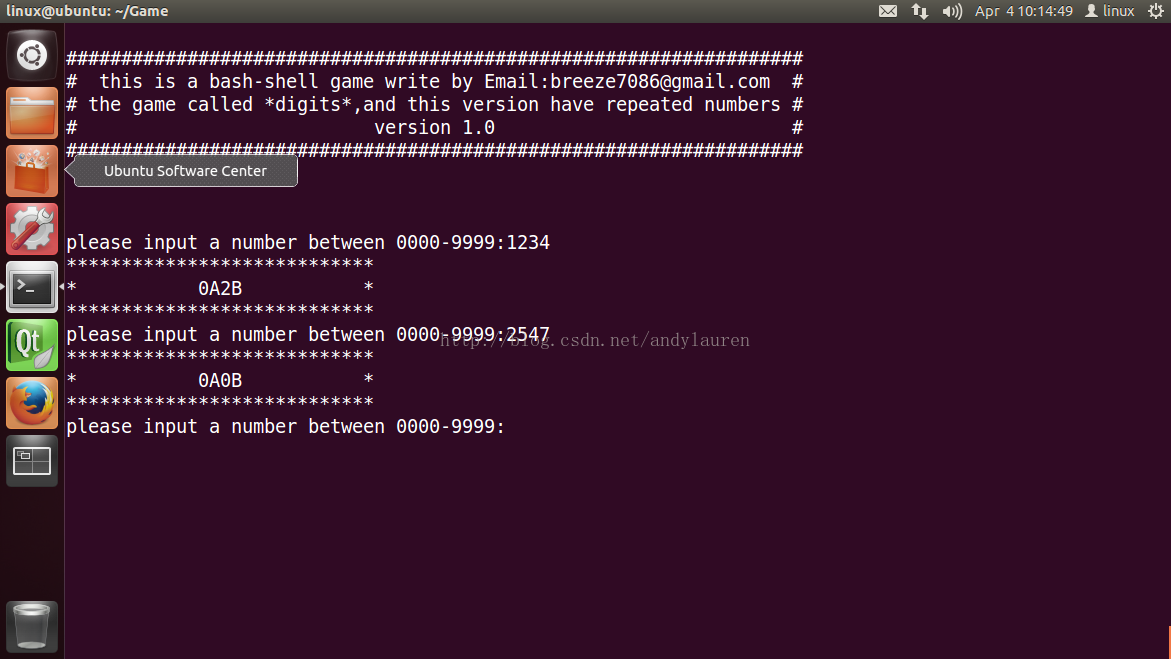This screenshot has width=1171, height=659.
Task: Click the window title linux@ubuntu: ~/Game
Action: (x=87, y=11)
